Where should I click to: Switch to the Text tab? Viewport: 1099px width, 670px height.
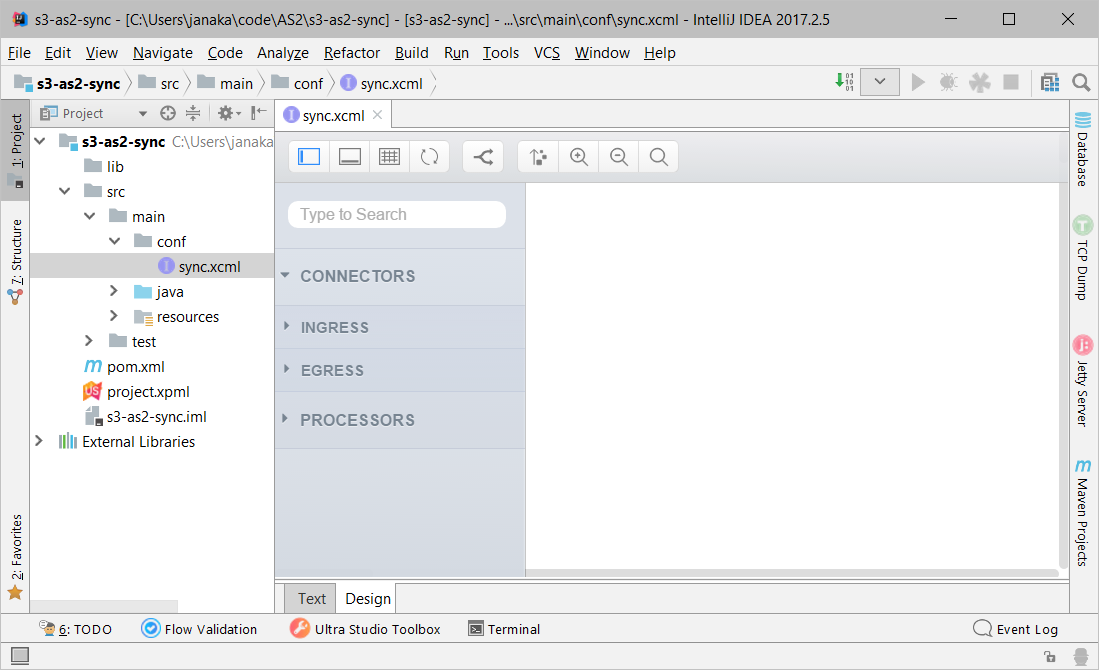(311, 599)
